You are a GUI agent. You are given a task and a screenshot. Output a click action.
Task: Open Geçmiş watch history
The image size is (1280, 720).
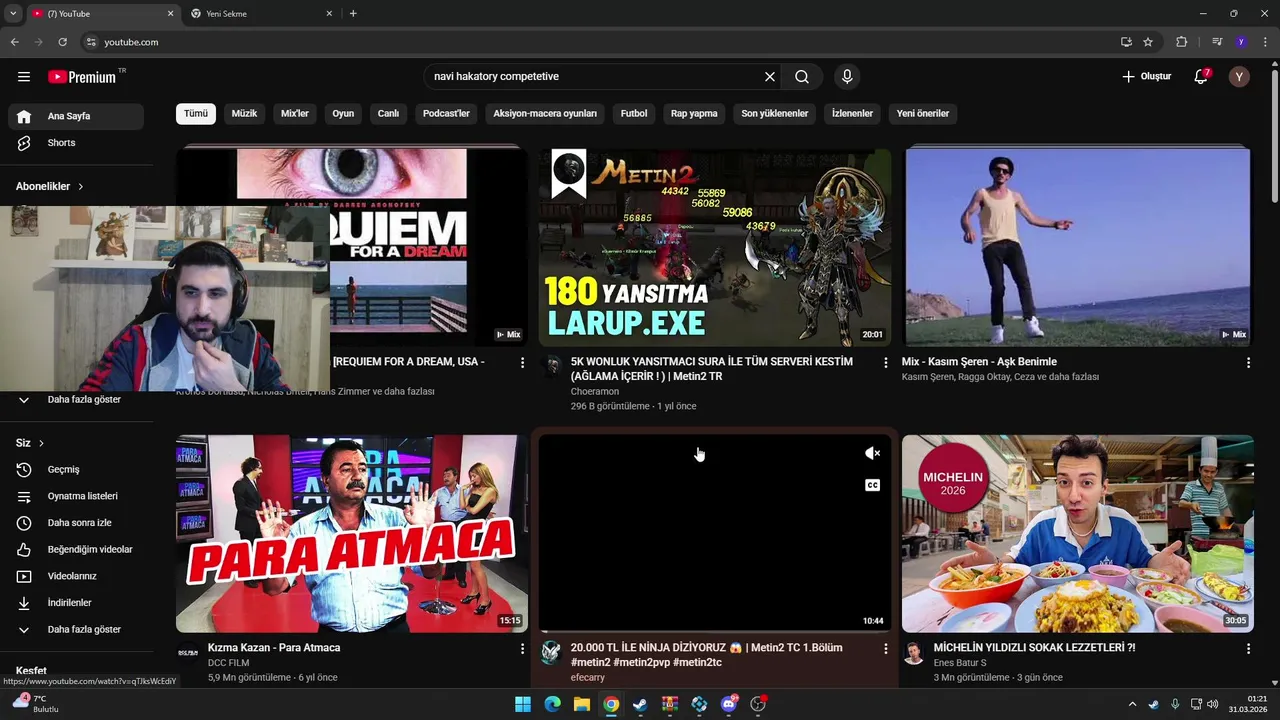[x=76, y=469]
